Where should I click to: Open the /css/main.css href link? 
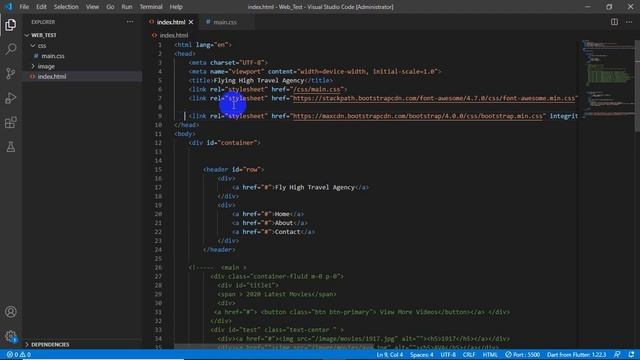tap(318, 89)
